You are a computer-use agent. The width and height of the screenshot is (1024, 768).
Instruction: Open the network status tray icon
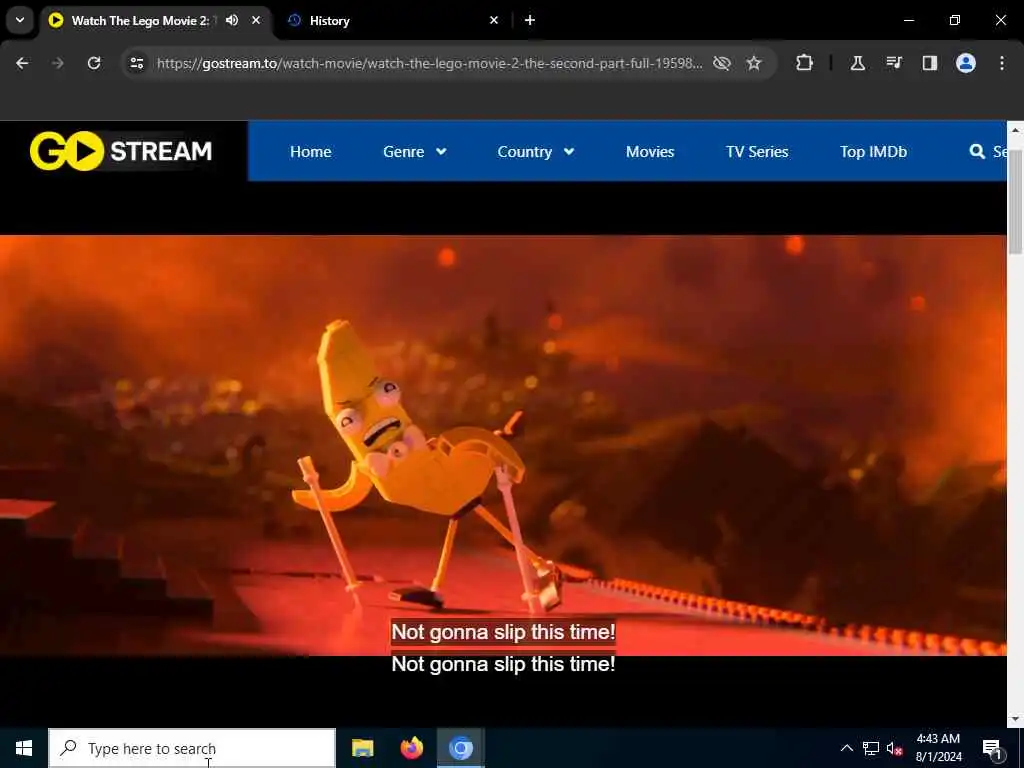pos(871,748)
